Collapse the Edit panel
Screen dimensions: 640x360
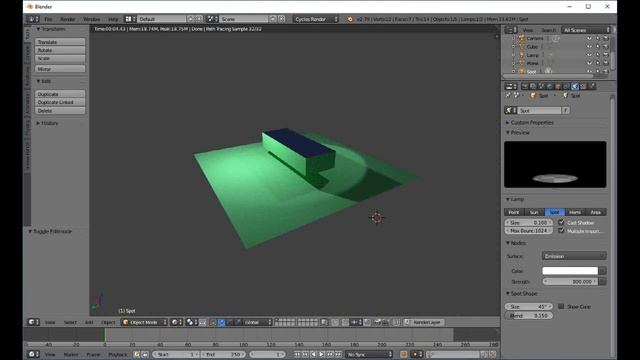[x=44, y=81]
